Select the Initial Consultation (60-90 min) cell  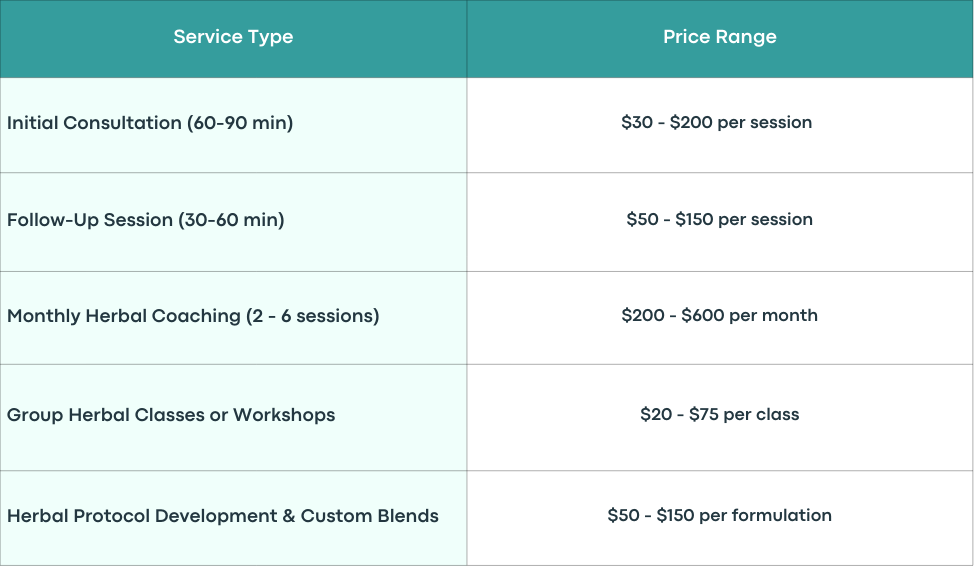[x=233, y=125]
